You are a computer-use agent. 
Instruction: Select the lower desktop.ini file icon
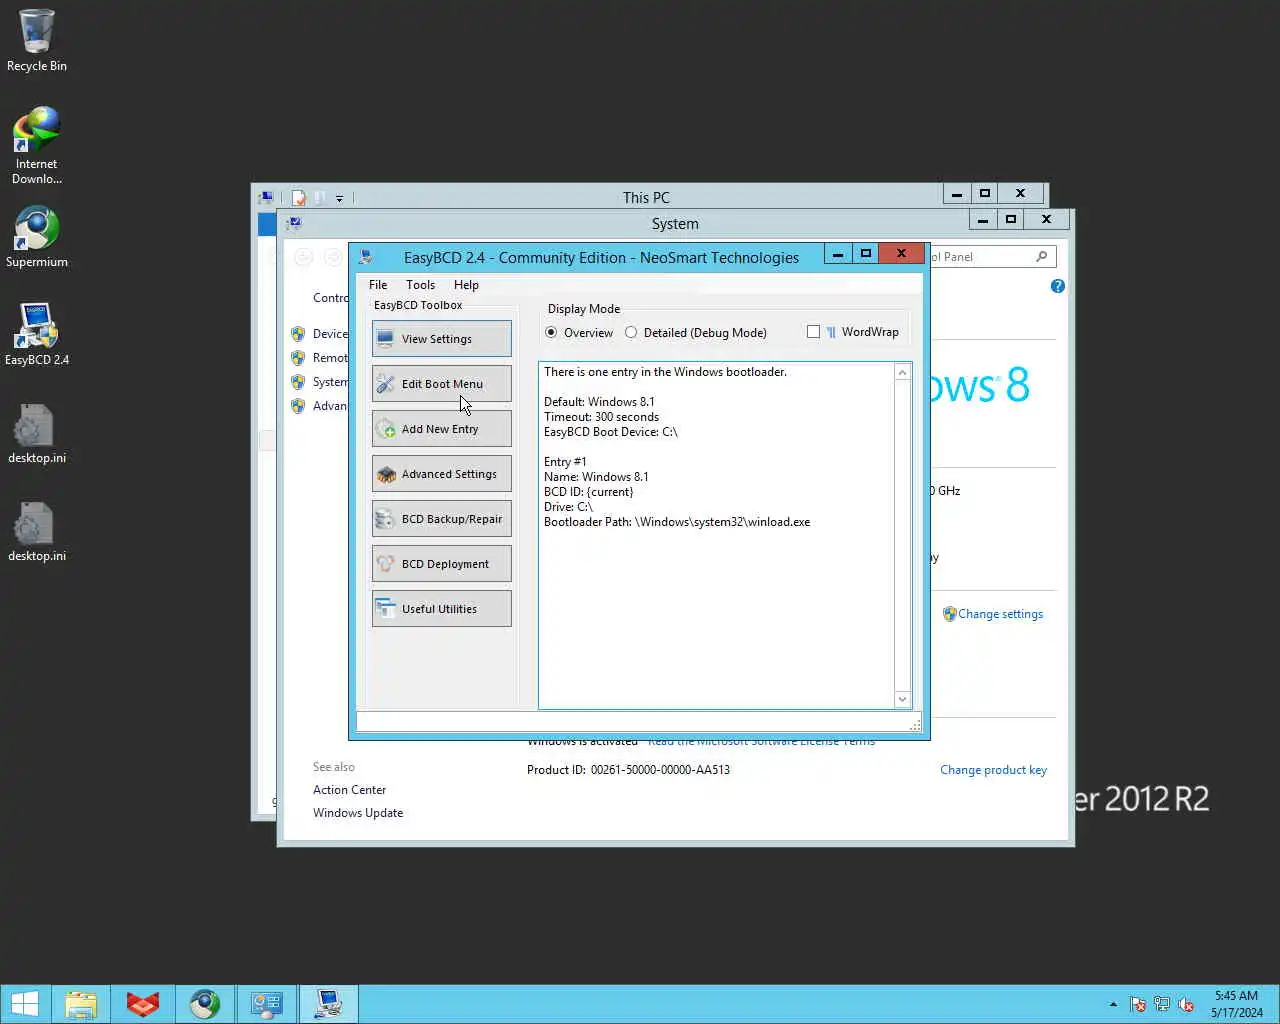[x=37, y=531]
